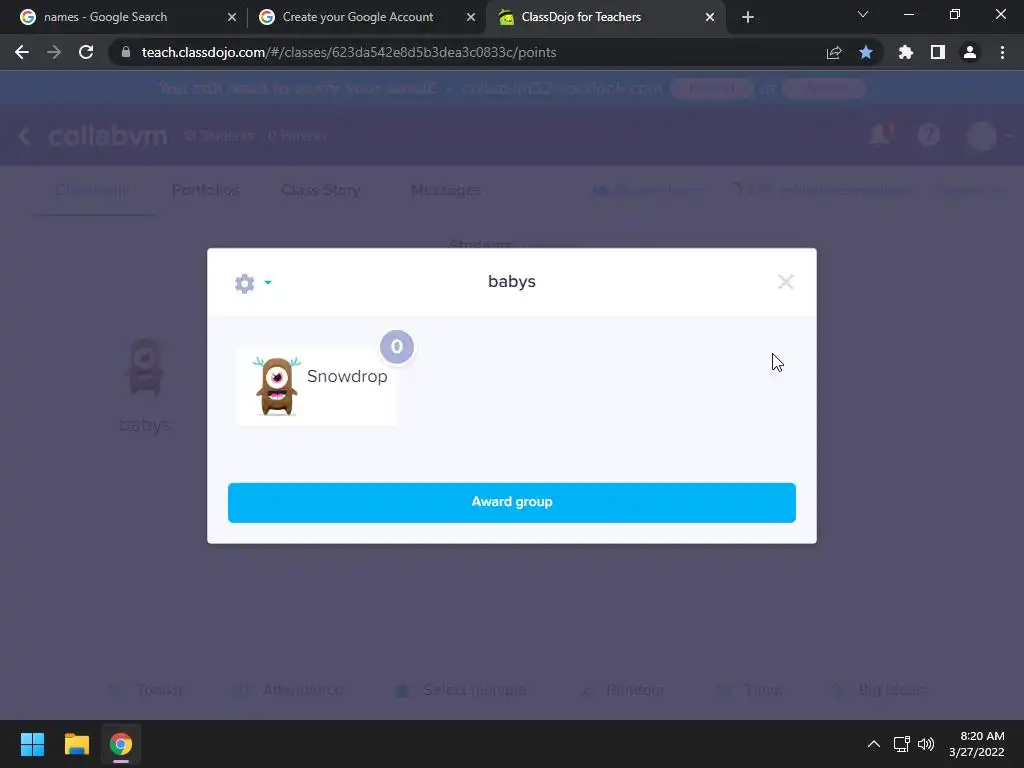Click Snowdrop's zero points badge
The image size is (1024, 768).
396,347
